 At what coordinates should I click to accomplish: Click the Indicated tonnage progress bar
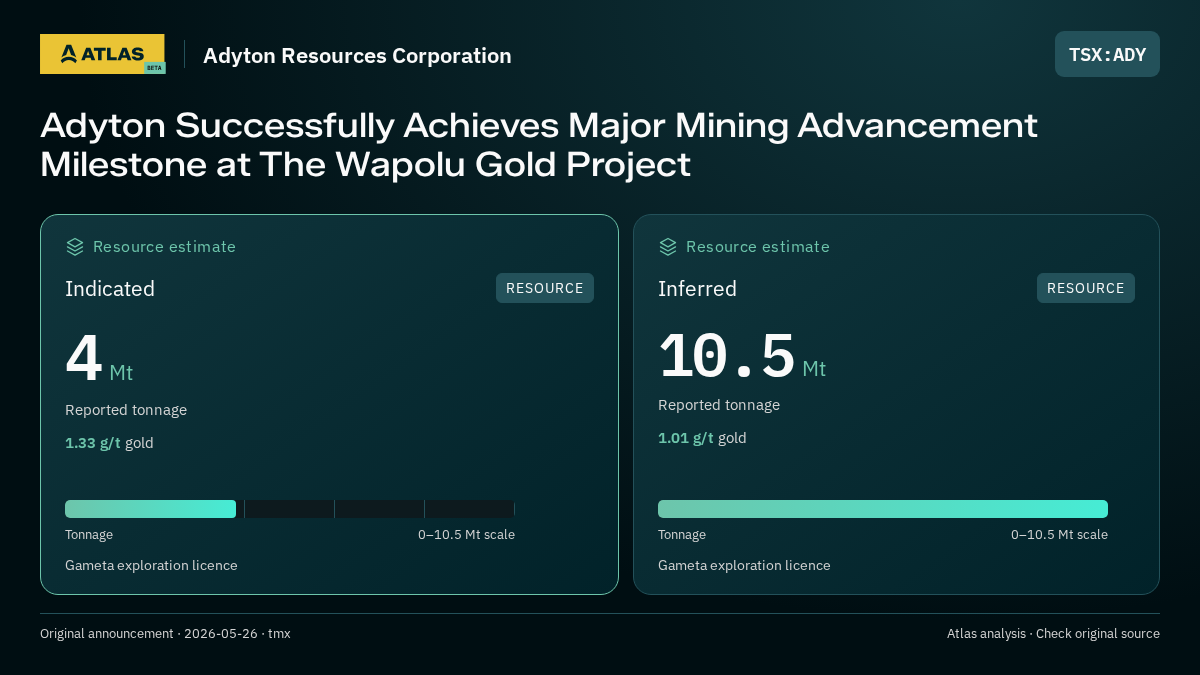click(290, 509)
